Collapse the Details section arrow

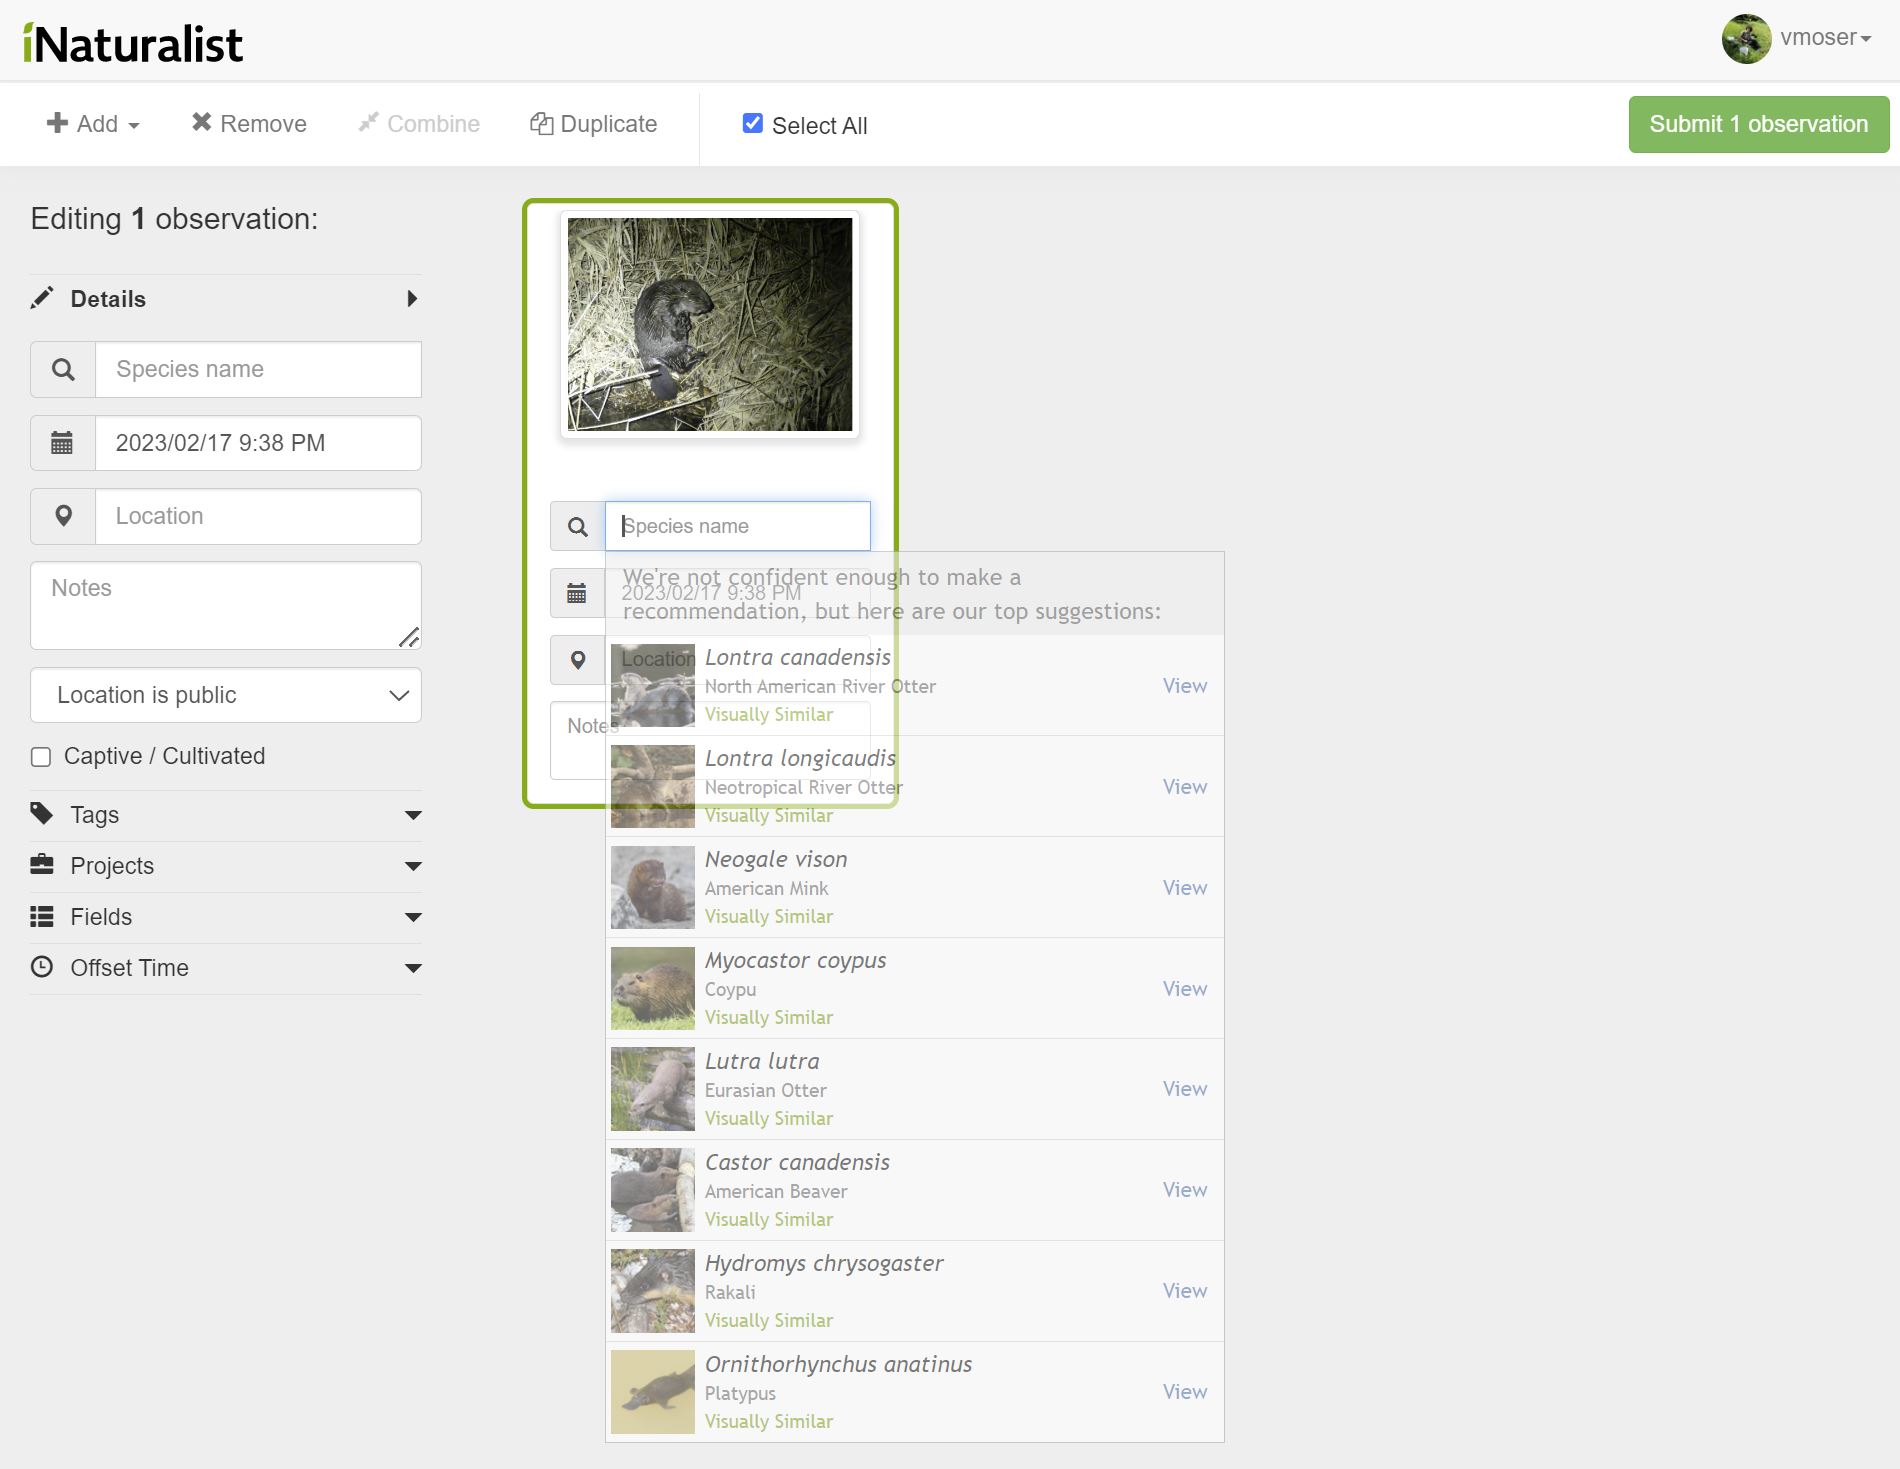point(411,299)
